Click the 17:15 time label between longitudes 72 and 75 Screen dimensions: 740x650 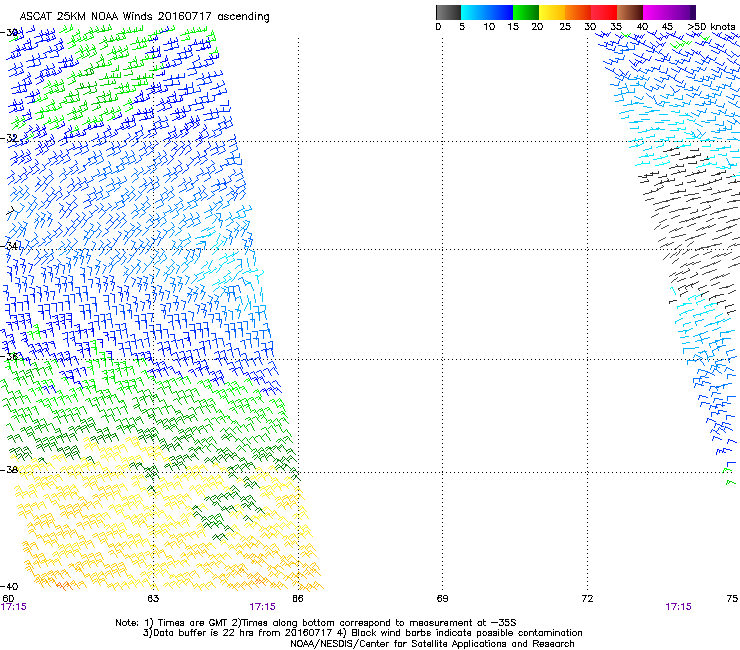pos(678,607)
